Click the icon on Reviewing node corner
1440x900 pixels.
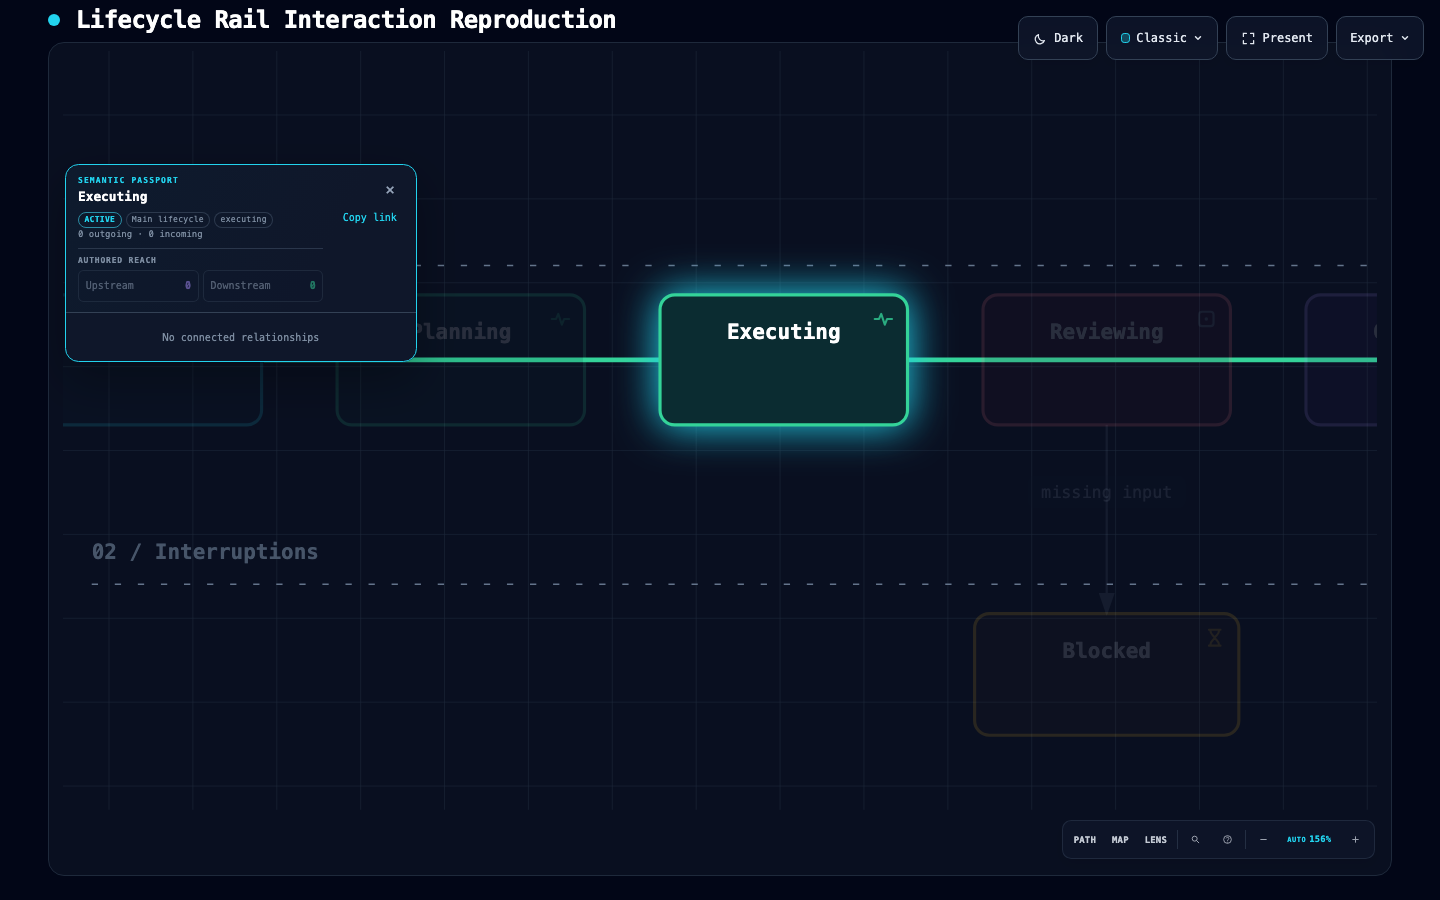tap(1206, 319)
